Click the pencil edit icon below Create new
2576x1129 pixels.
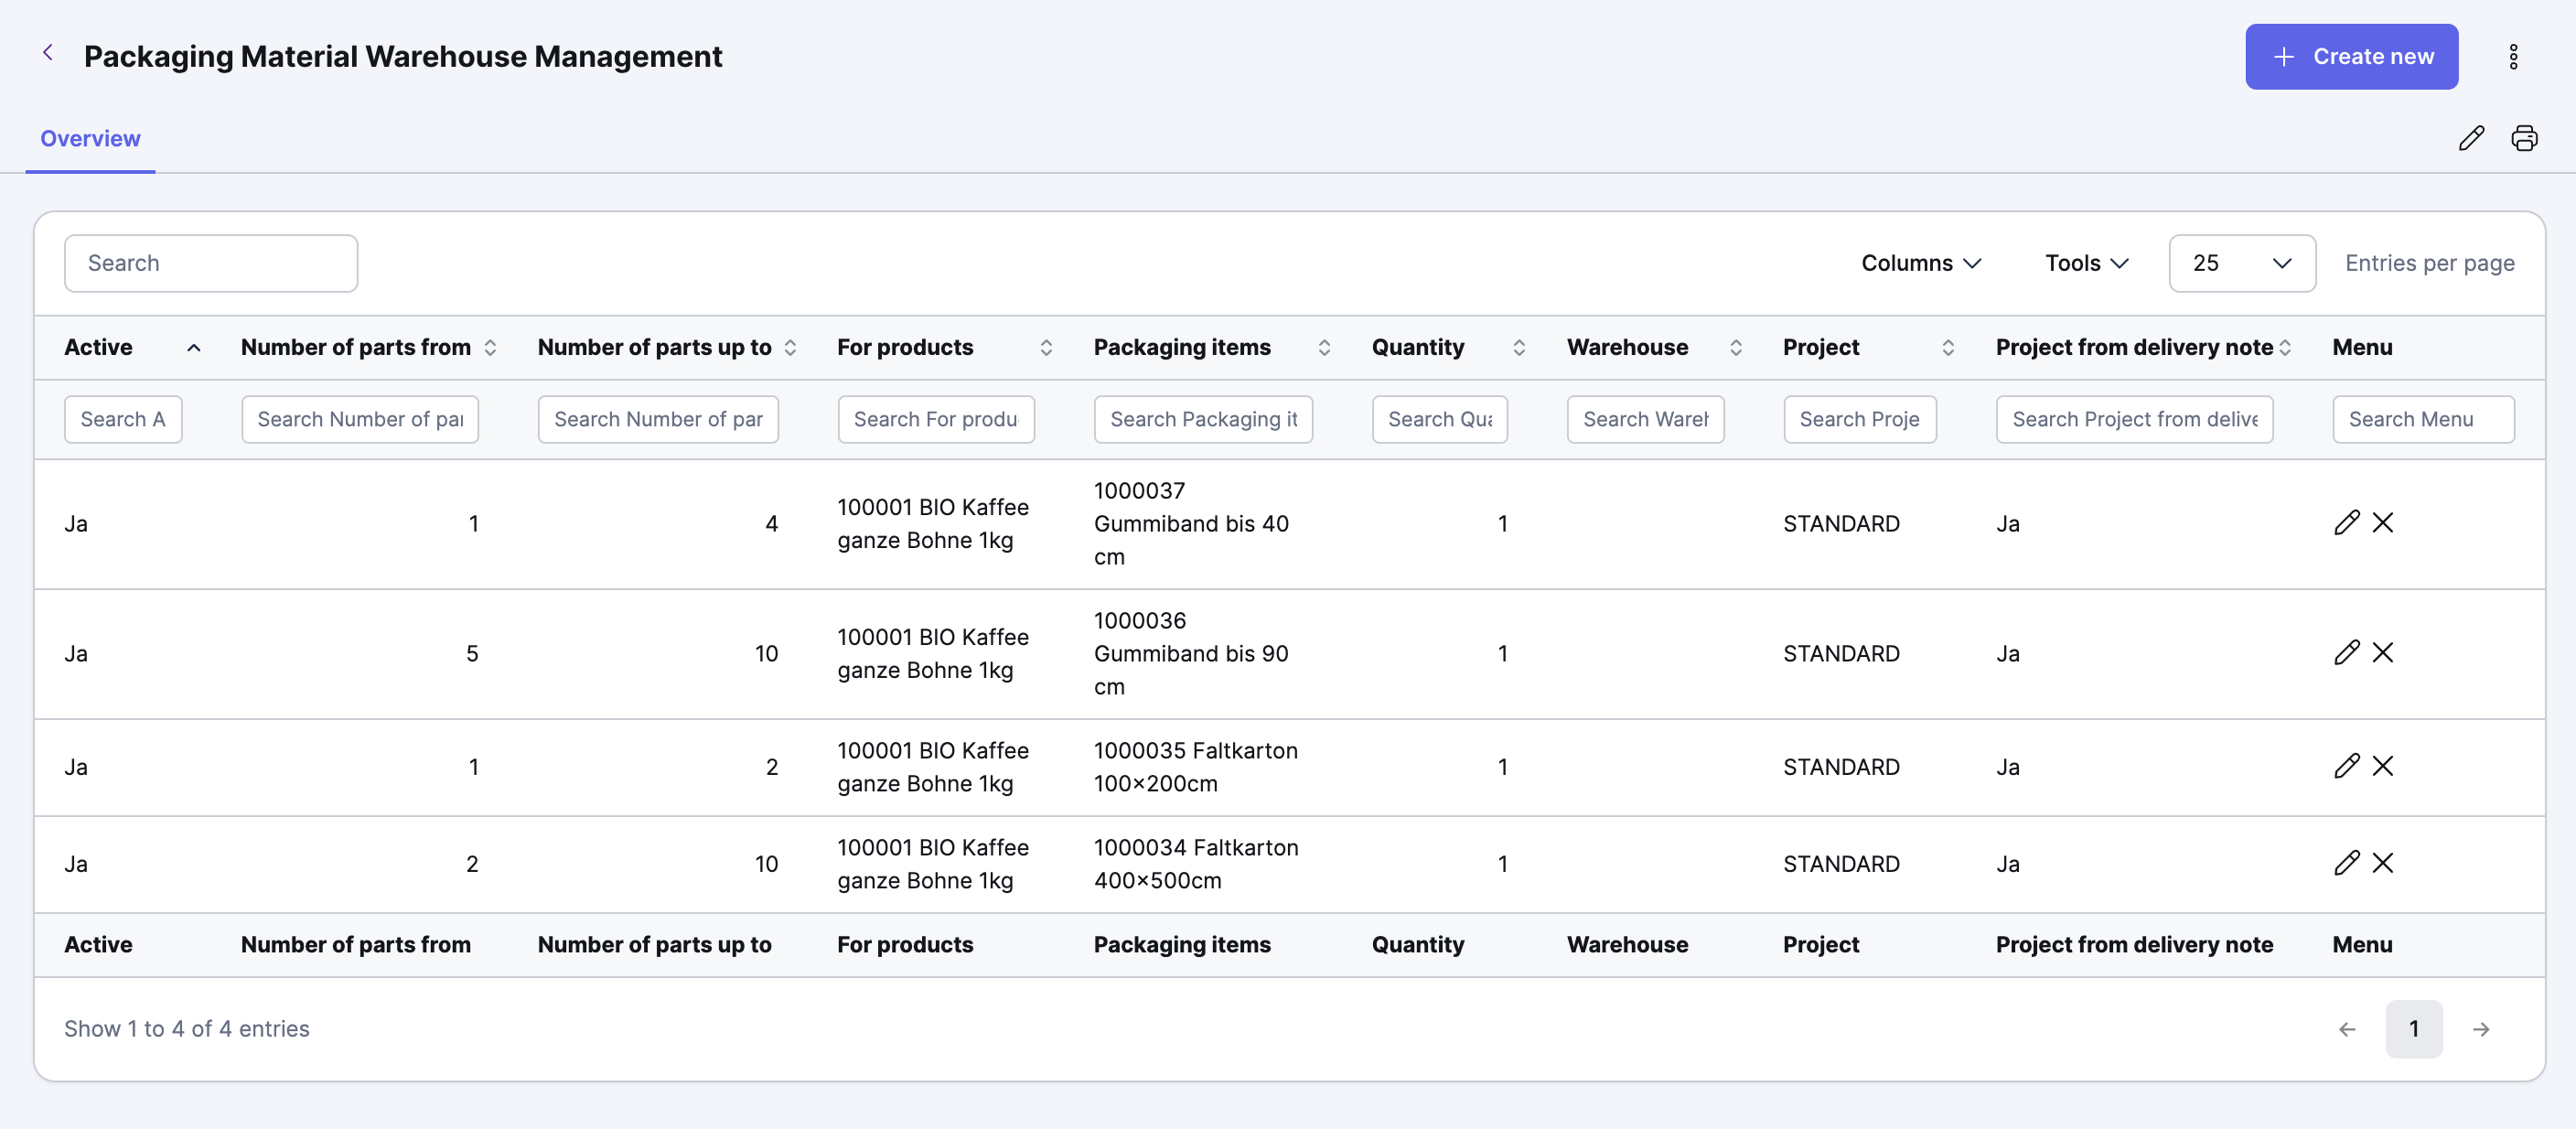point(2471,138)
